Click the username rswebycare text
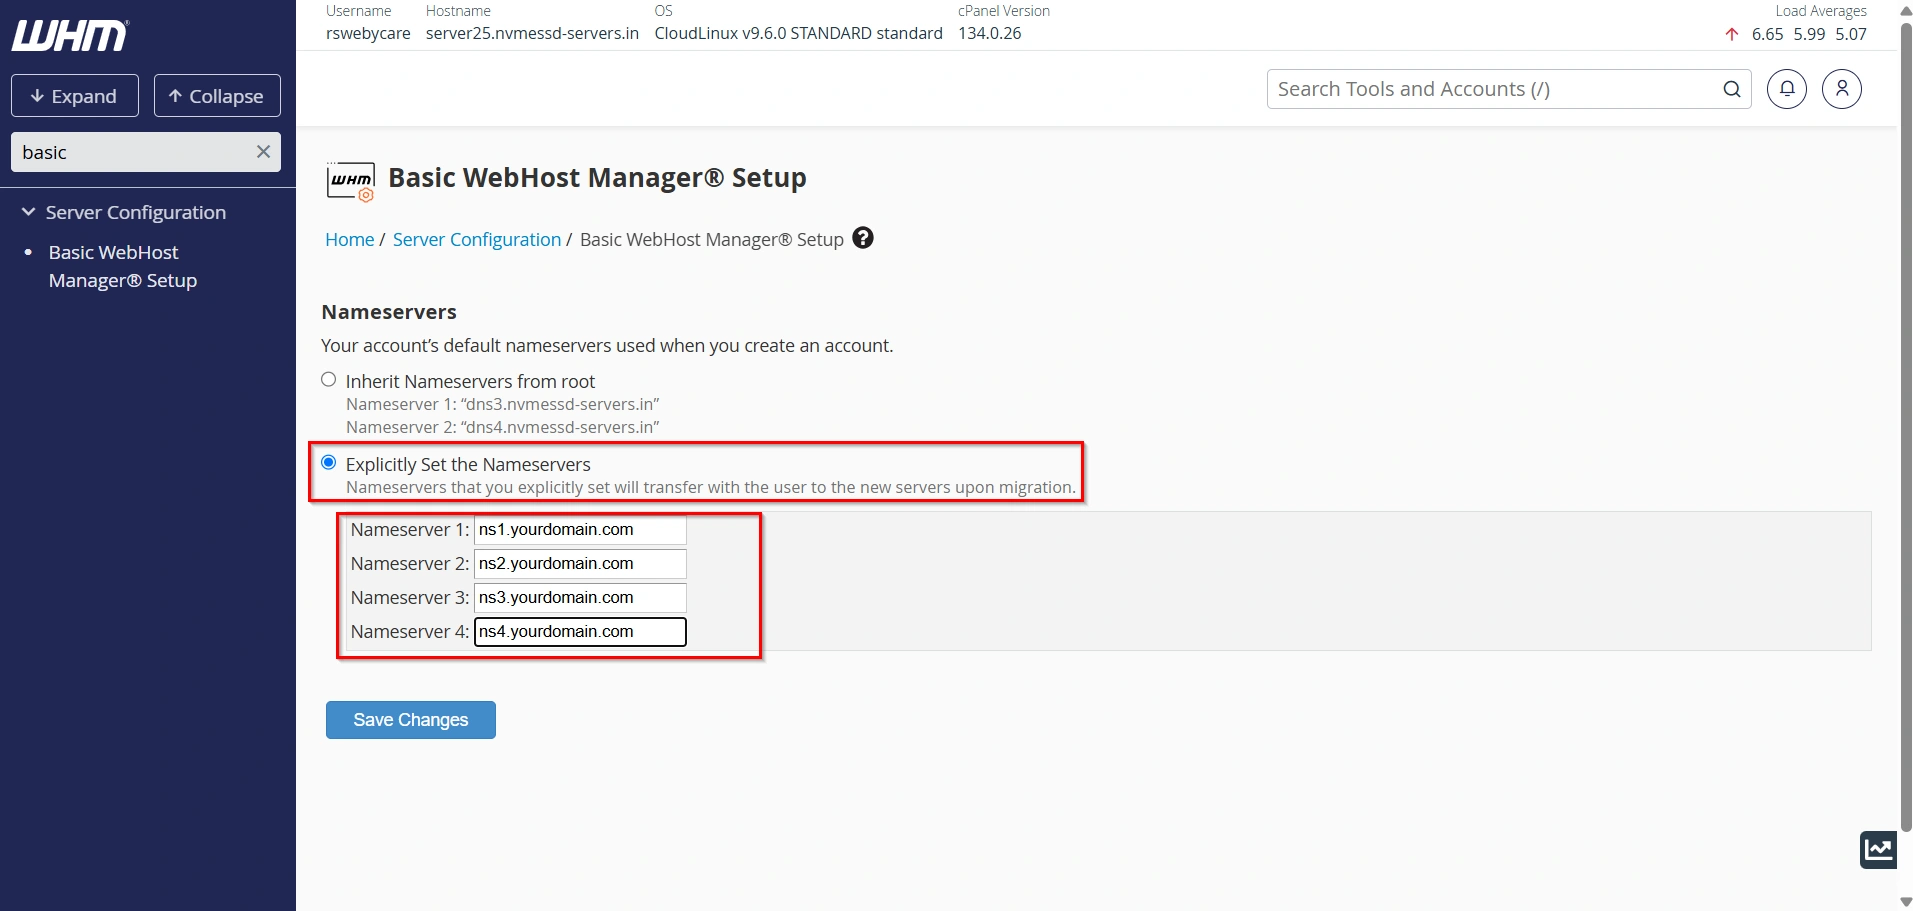Viewport: 1913px width, 911px height. pos(368,33)
